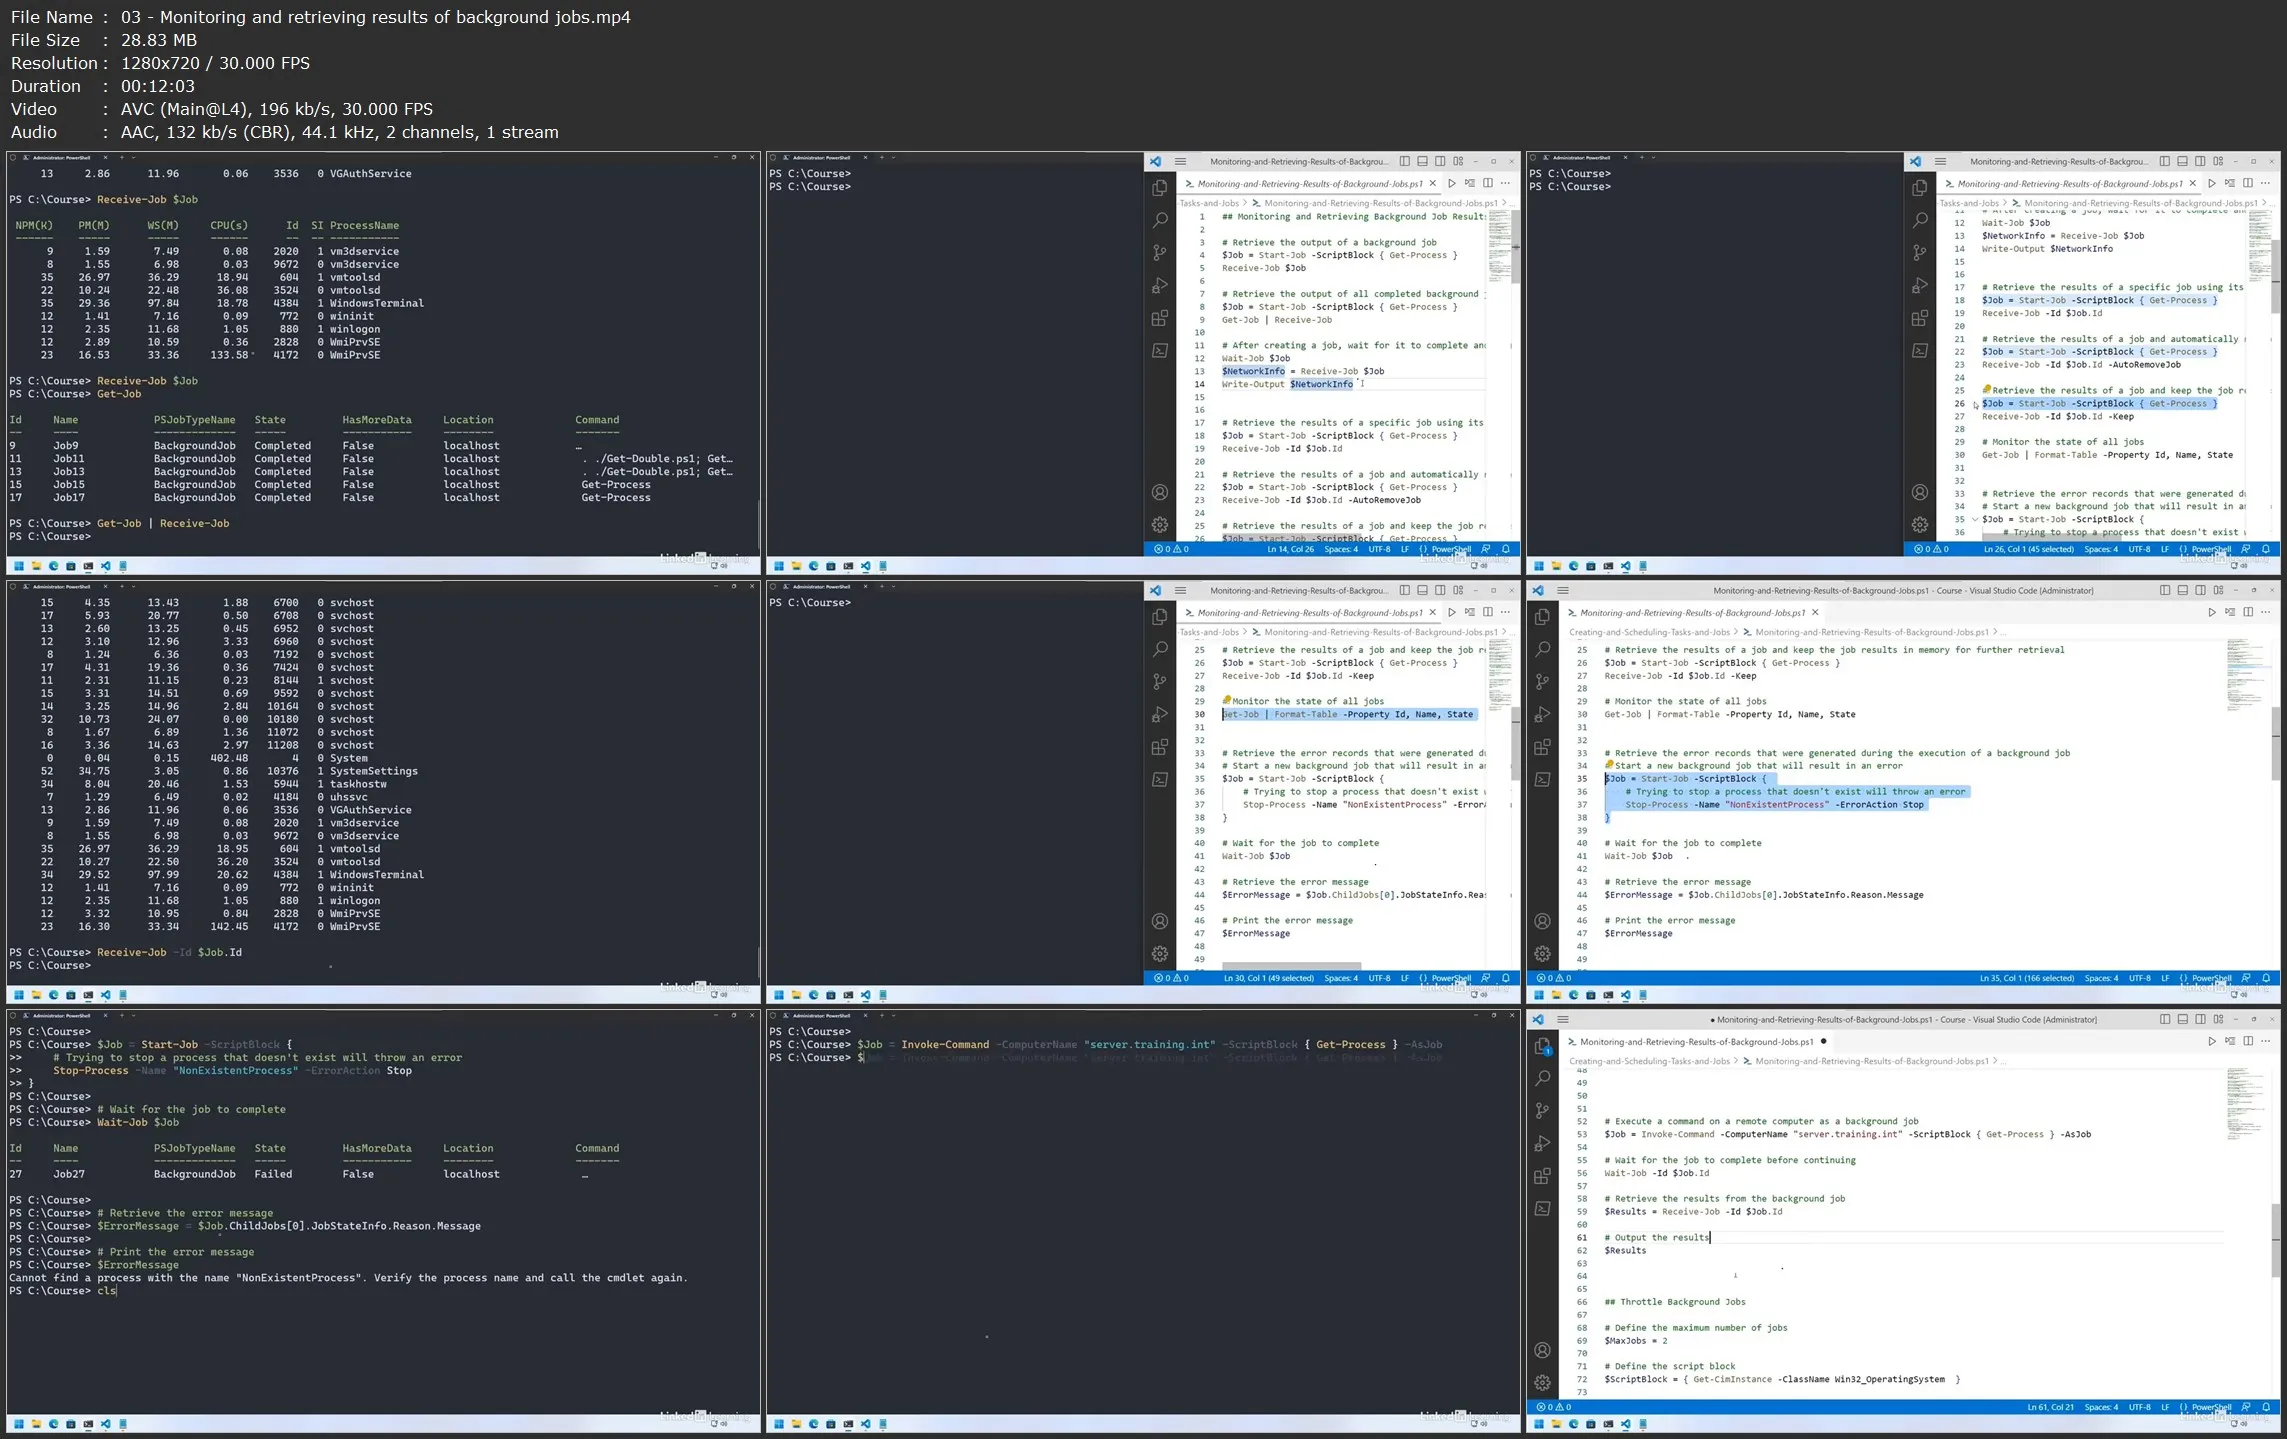Click line 47 $ErrorMessage in Ln 35 window
The image size is (2287, 1439).
coord(1638,933)
